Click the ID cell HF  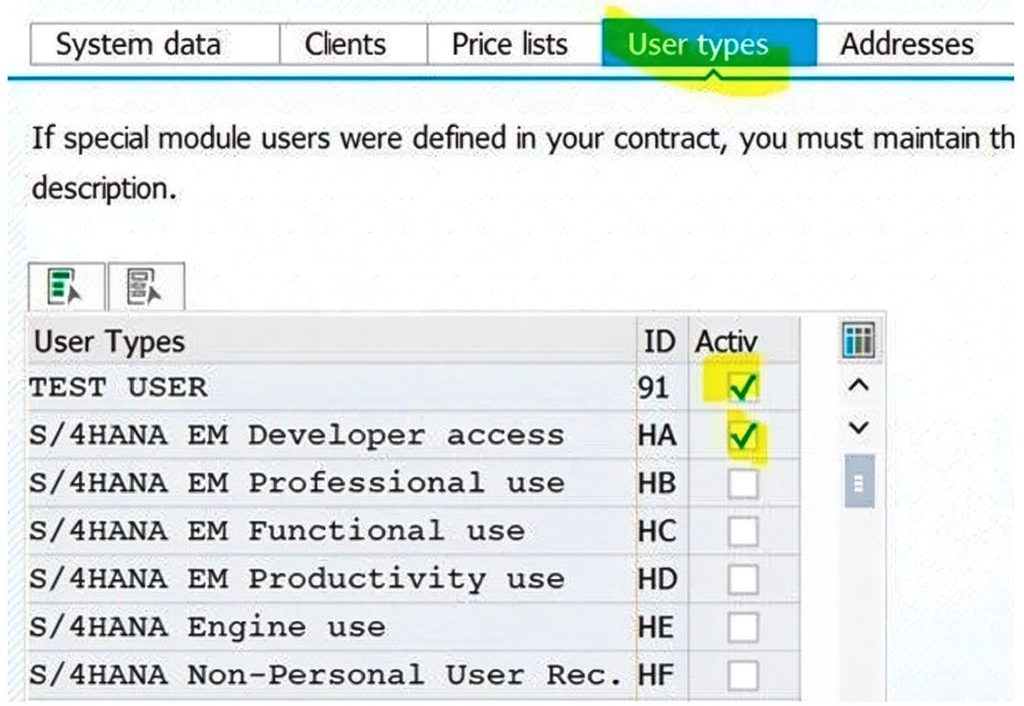coord(662,675)
